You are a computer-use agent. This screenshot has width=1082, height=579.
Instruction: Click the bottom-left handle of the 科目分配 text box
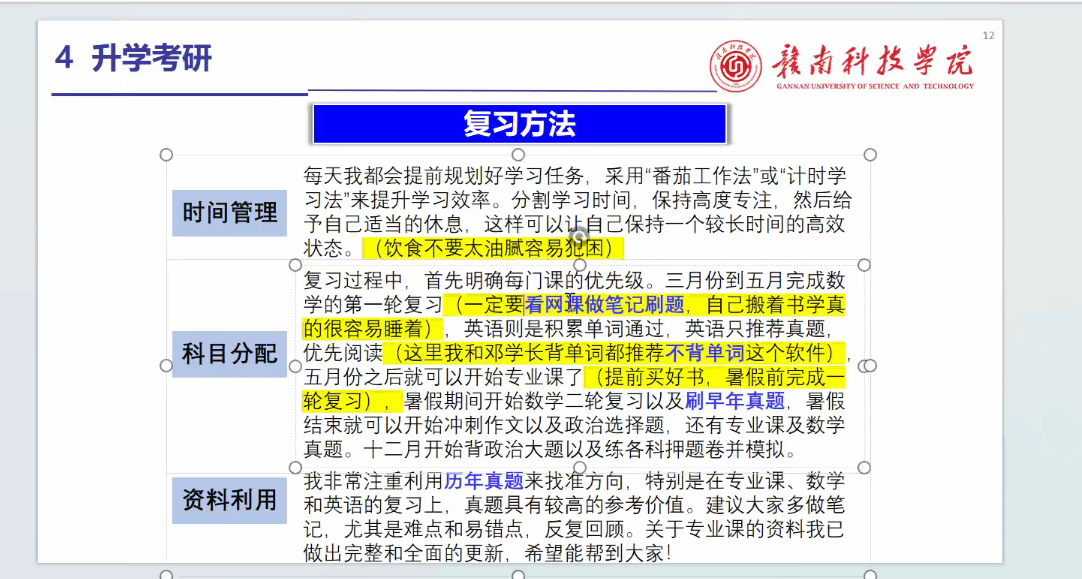[x=296, y=468]
